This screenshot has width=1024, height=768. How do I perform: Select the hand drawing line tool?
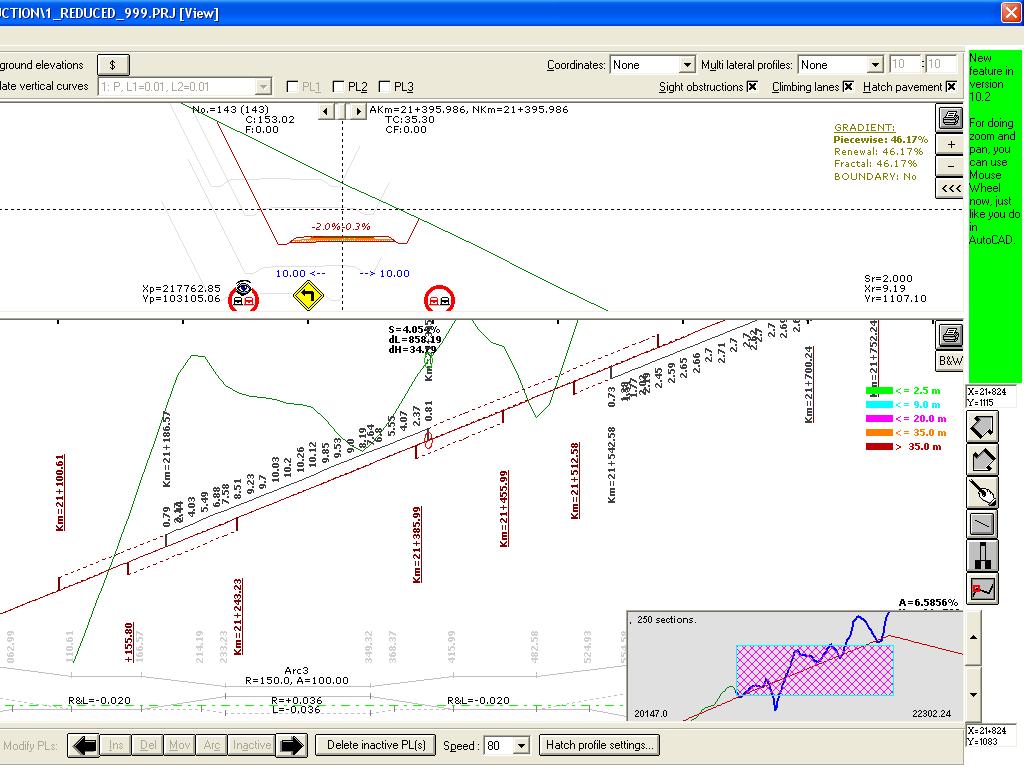(982, 492)
